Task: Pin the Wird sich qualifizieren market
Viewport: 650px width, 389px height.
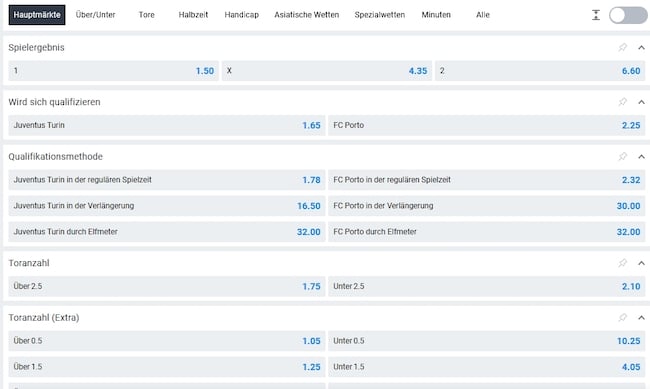Action: tap(622, 102)
